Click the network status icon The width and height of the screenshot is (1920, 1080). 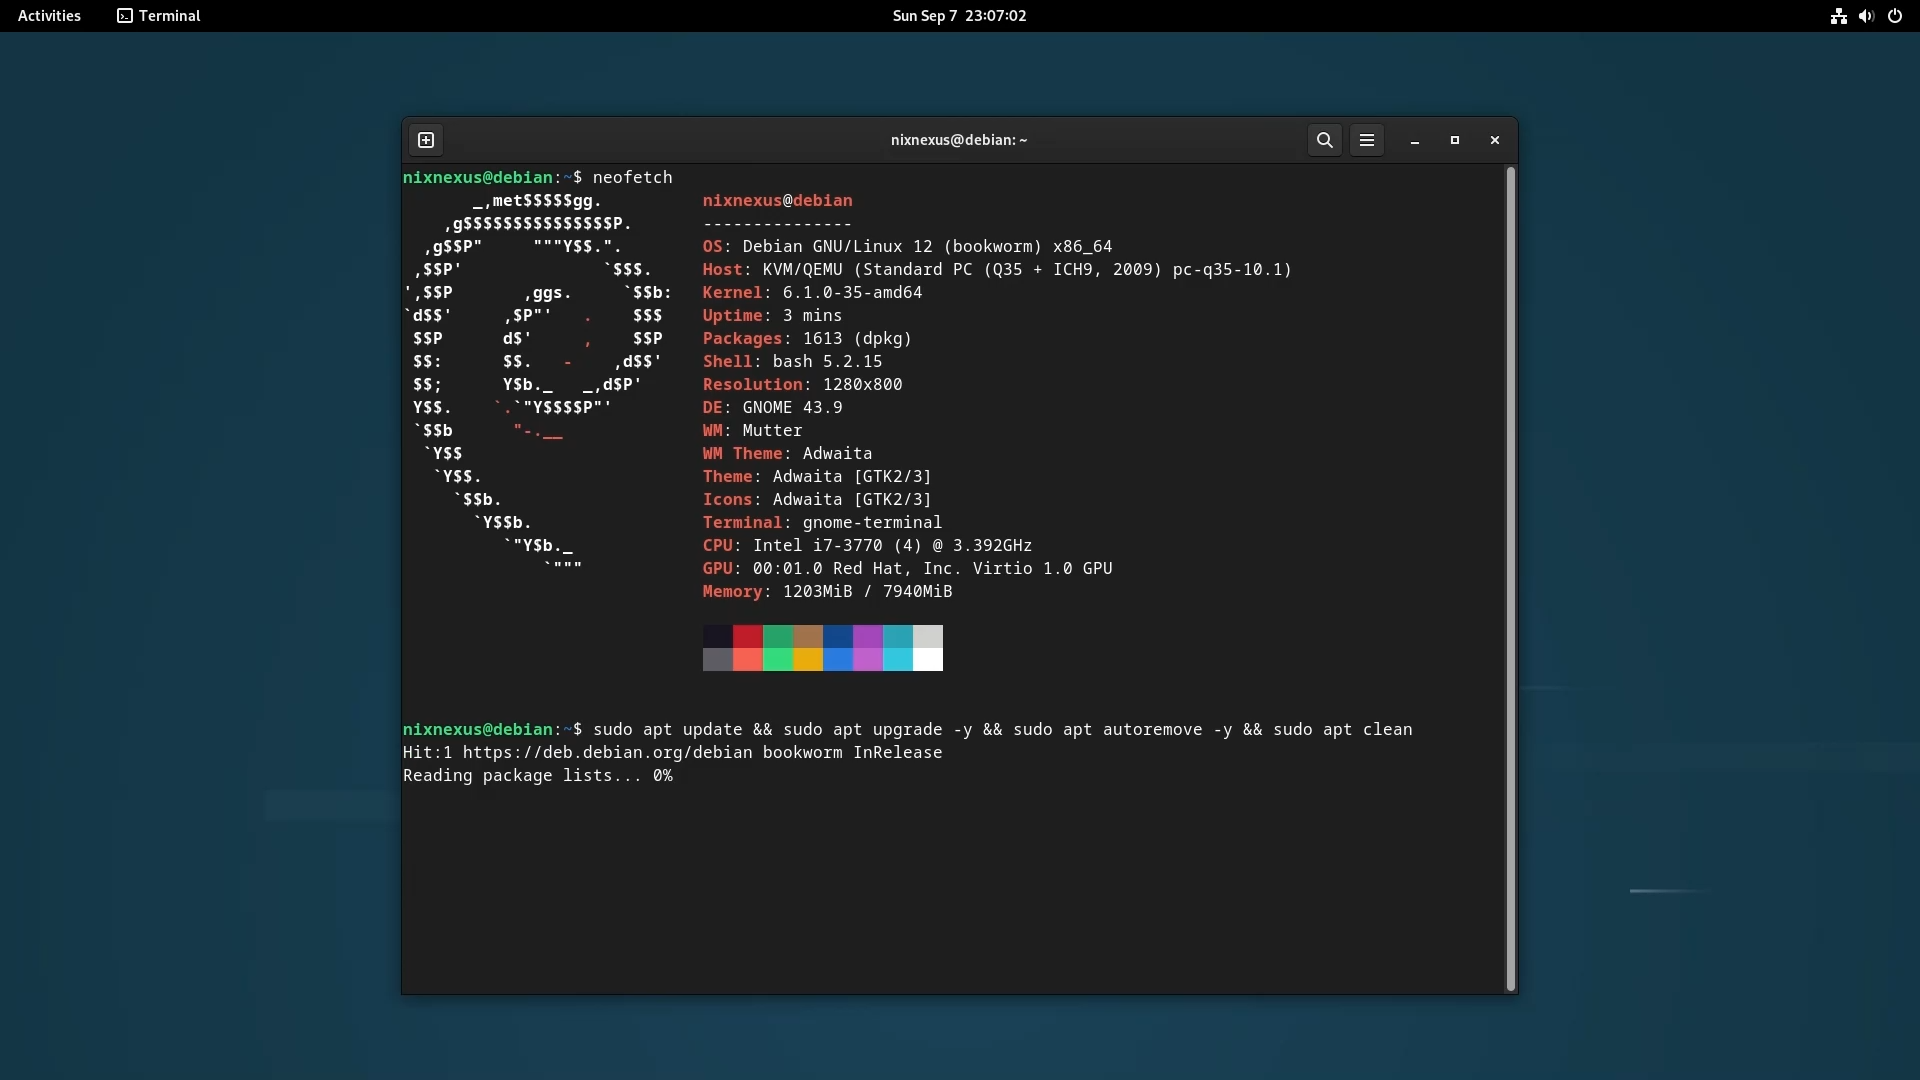coord(1838,16)
